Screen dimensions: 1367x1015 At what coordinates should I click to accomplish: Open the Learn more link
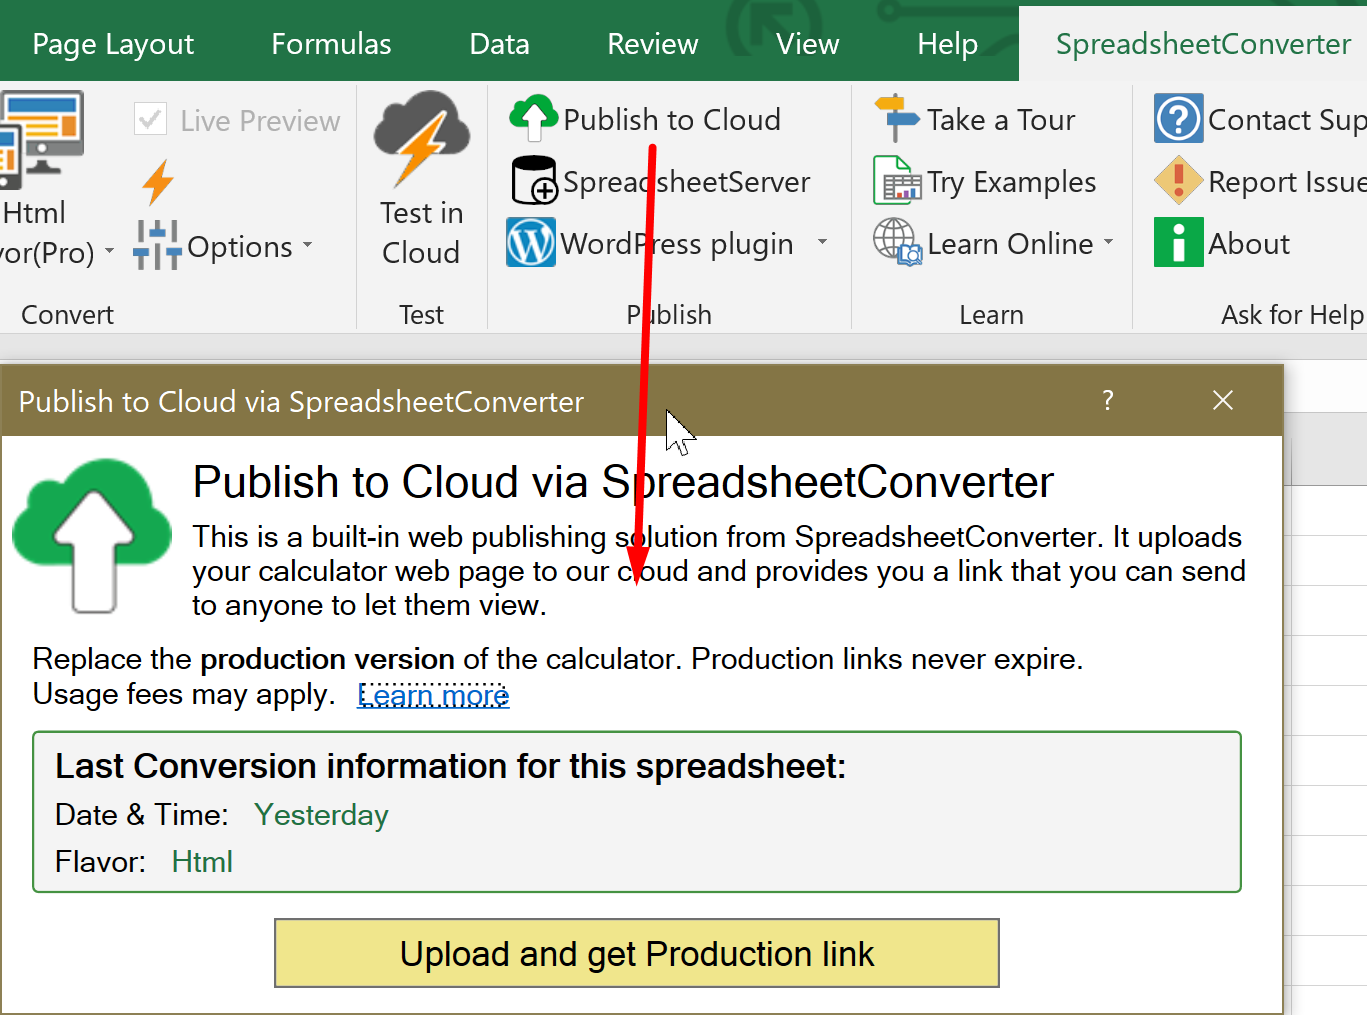click(432, 694)
